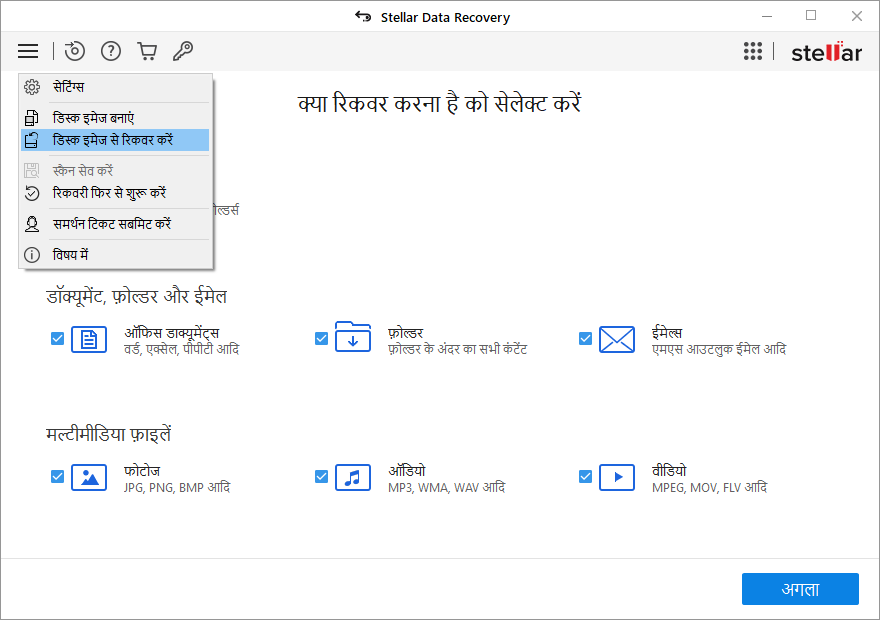Disable the ईमेल्स checkbox
The height and width of the screenshot is (620, 880).
(585, 339)
